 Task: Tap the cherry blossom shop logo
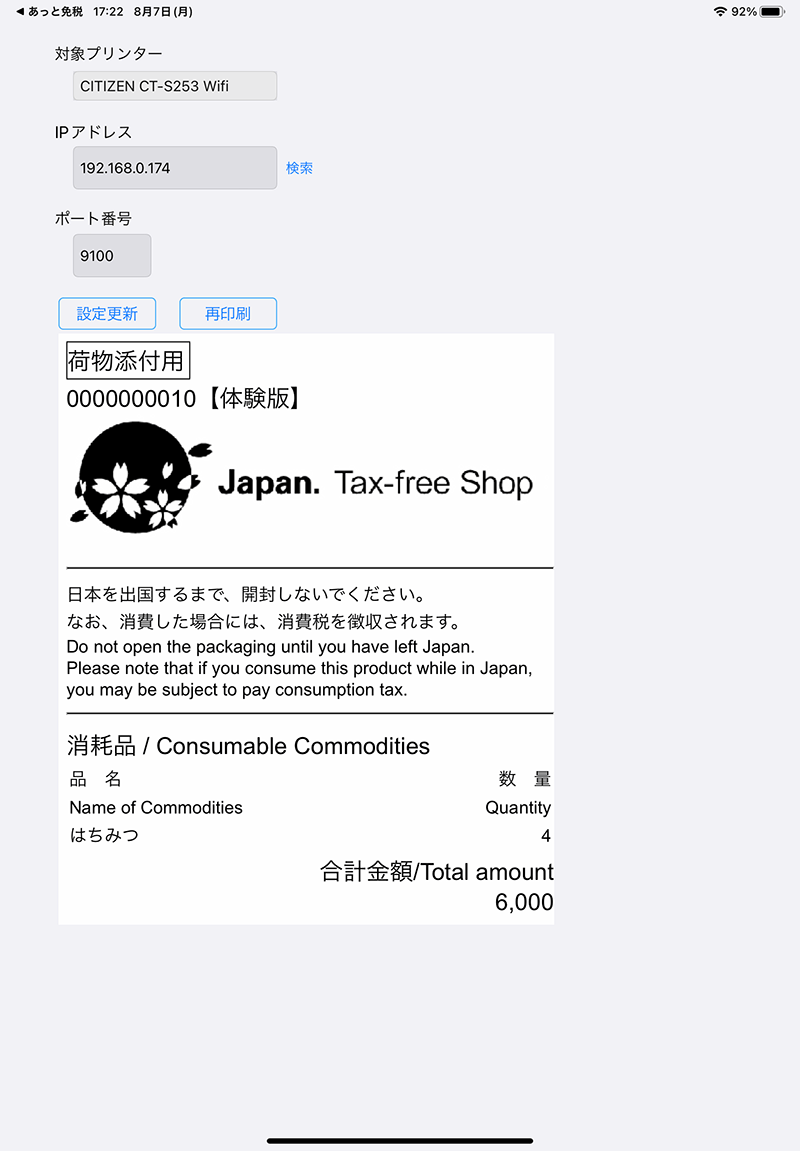(140, 477)
